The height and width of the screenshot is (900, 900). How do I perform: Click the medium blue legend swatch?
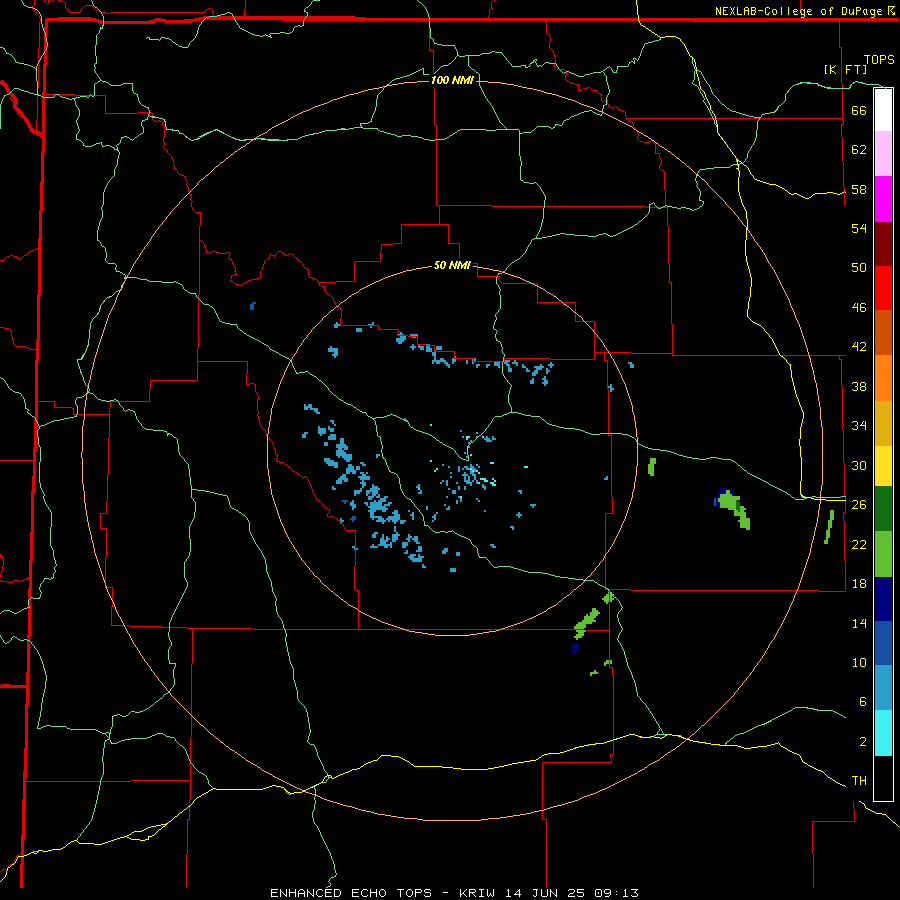pos(883,643)
